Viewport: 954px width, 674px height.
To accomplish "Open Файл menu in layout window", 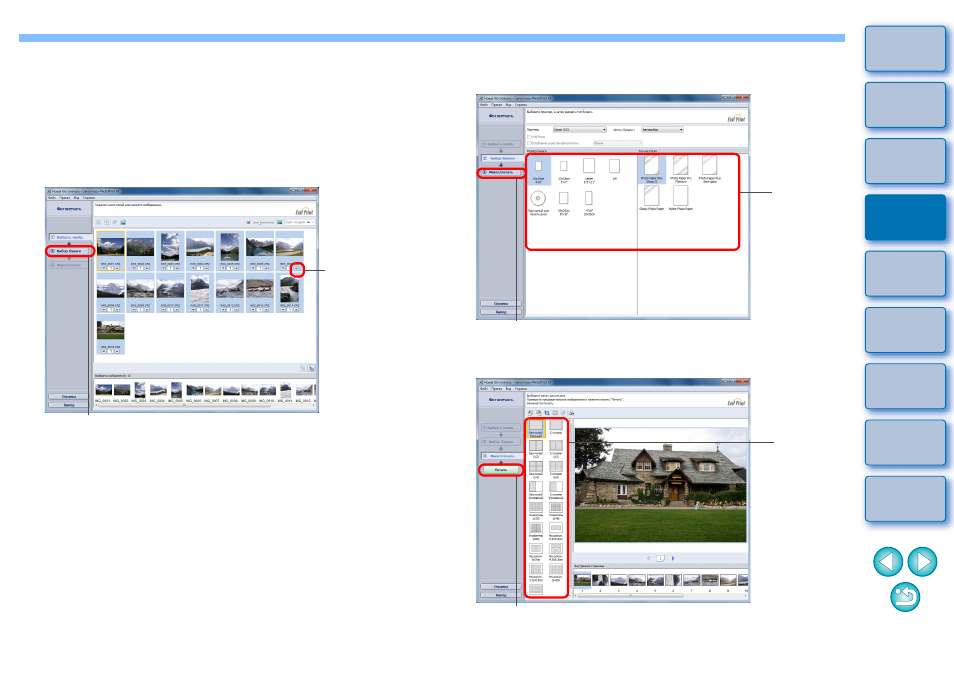I will click(484, 388).
